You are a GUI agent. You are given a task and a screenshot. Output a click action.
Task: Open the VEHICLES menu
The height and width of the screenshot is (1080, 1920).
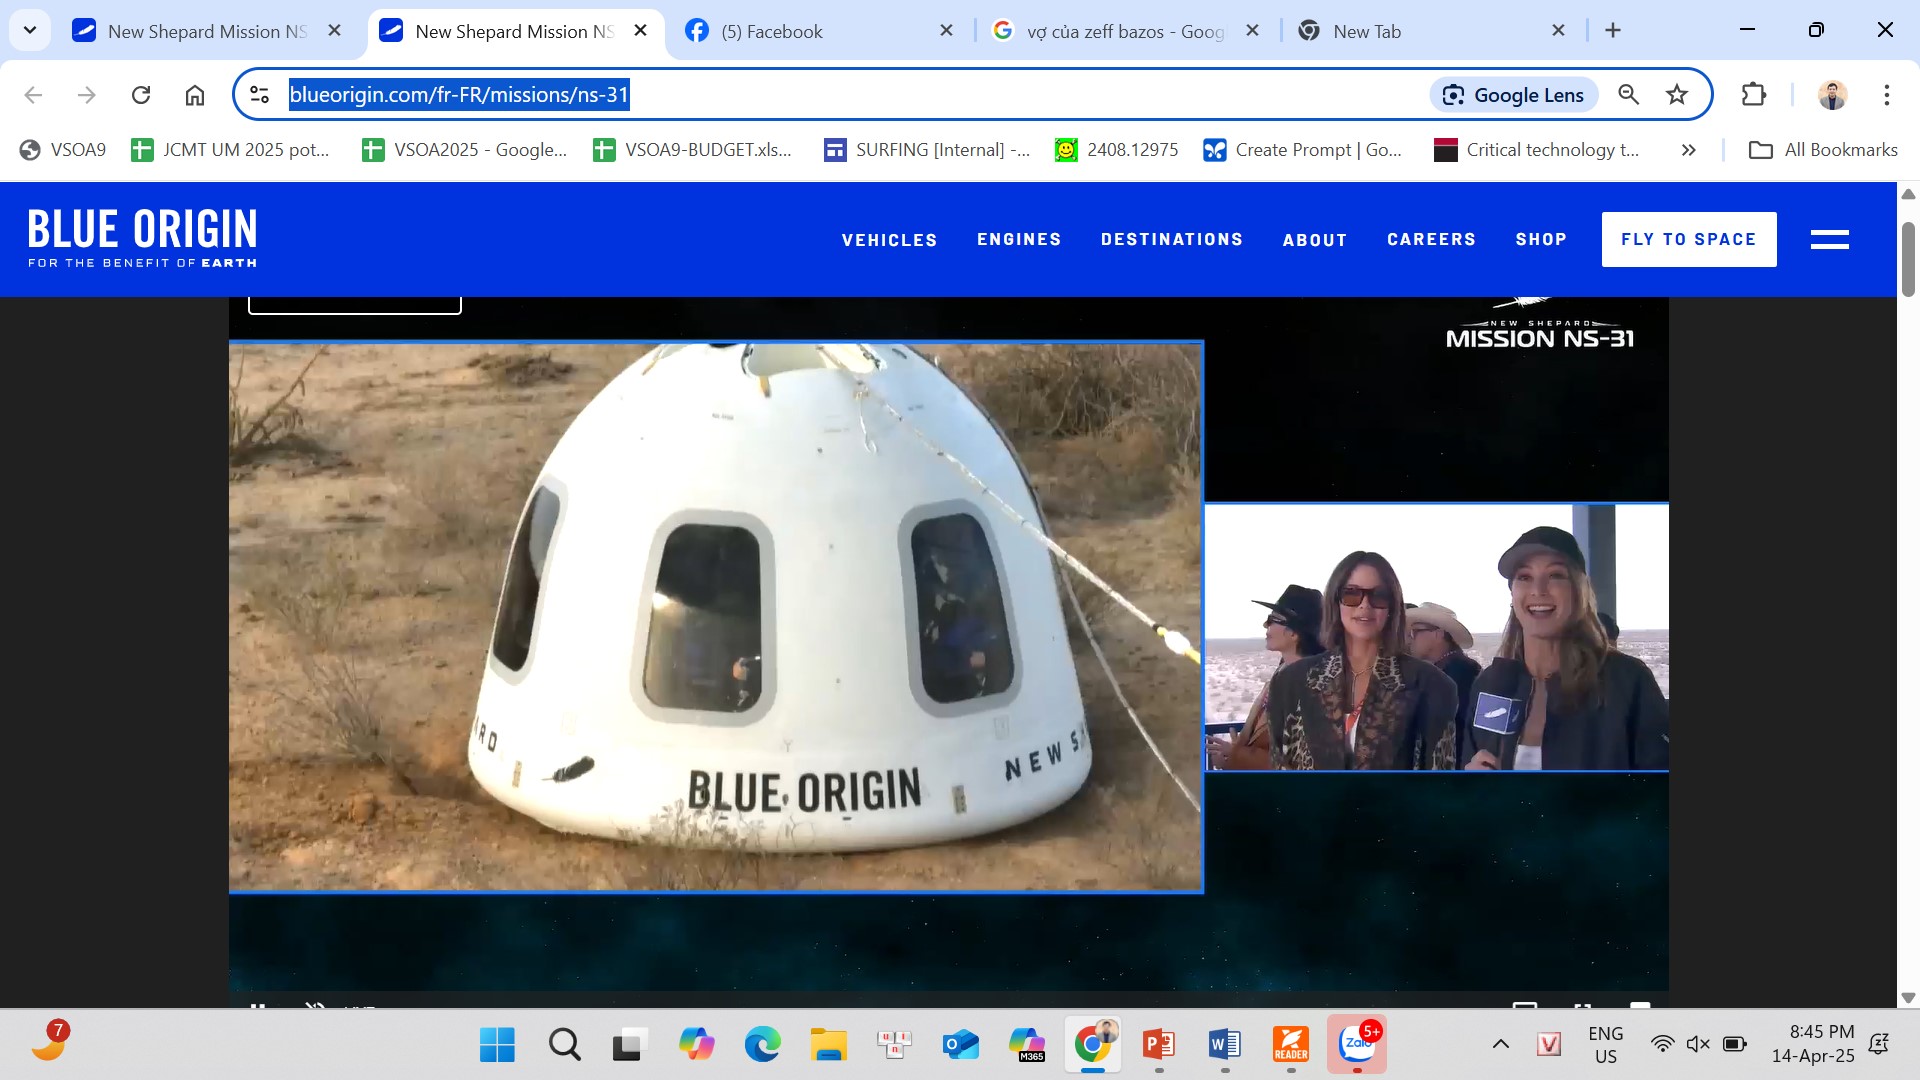click(x=889, y=240)
